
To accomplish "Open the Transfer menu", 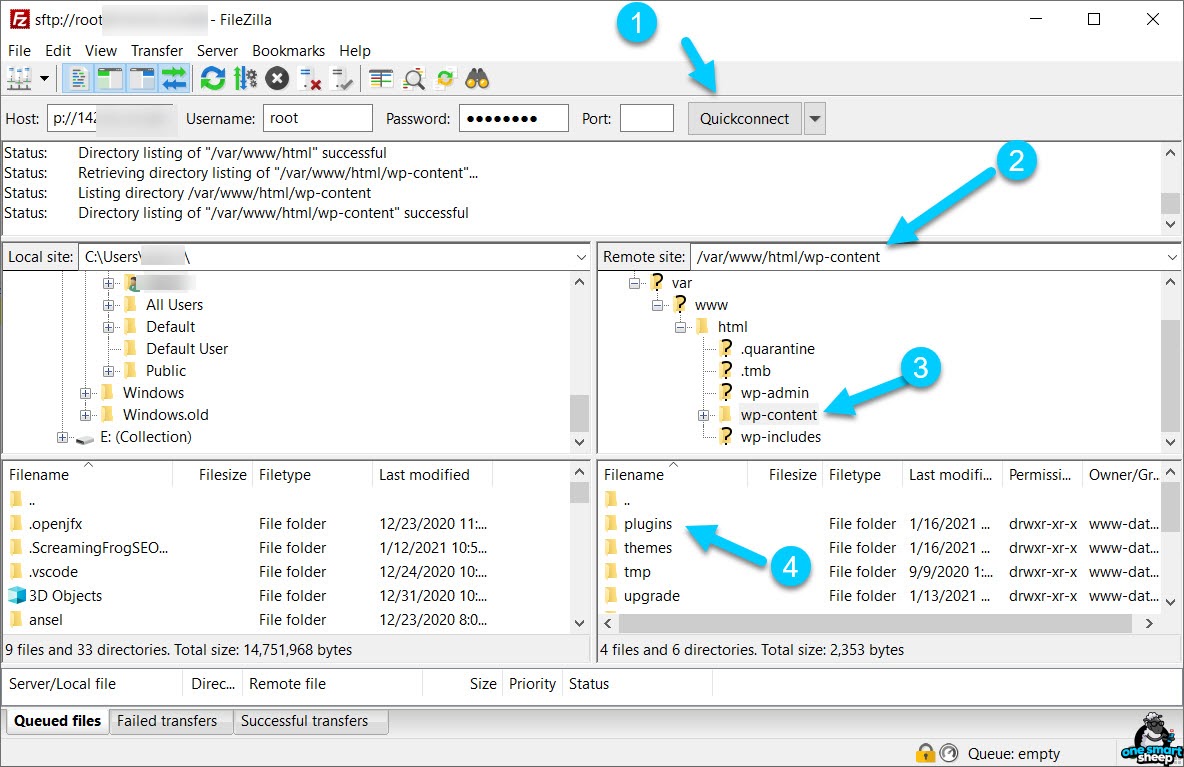I will click(157, 51).
